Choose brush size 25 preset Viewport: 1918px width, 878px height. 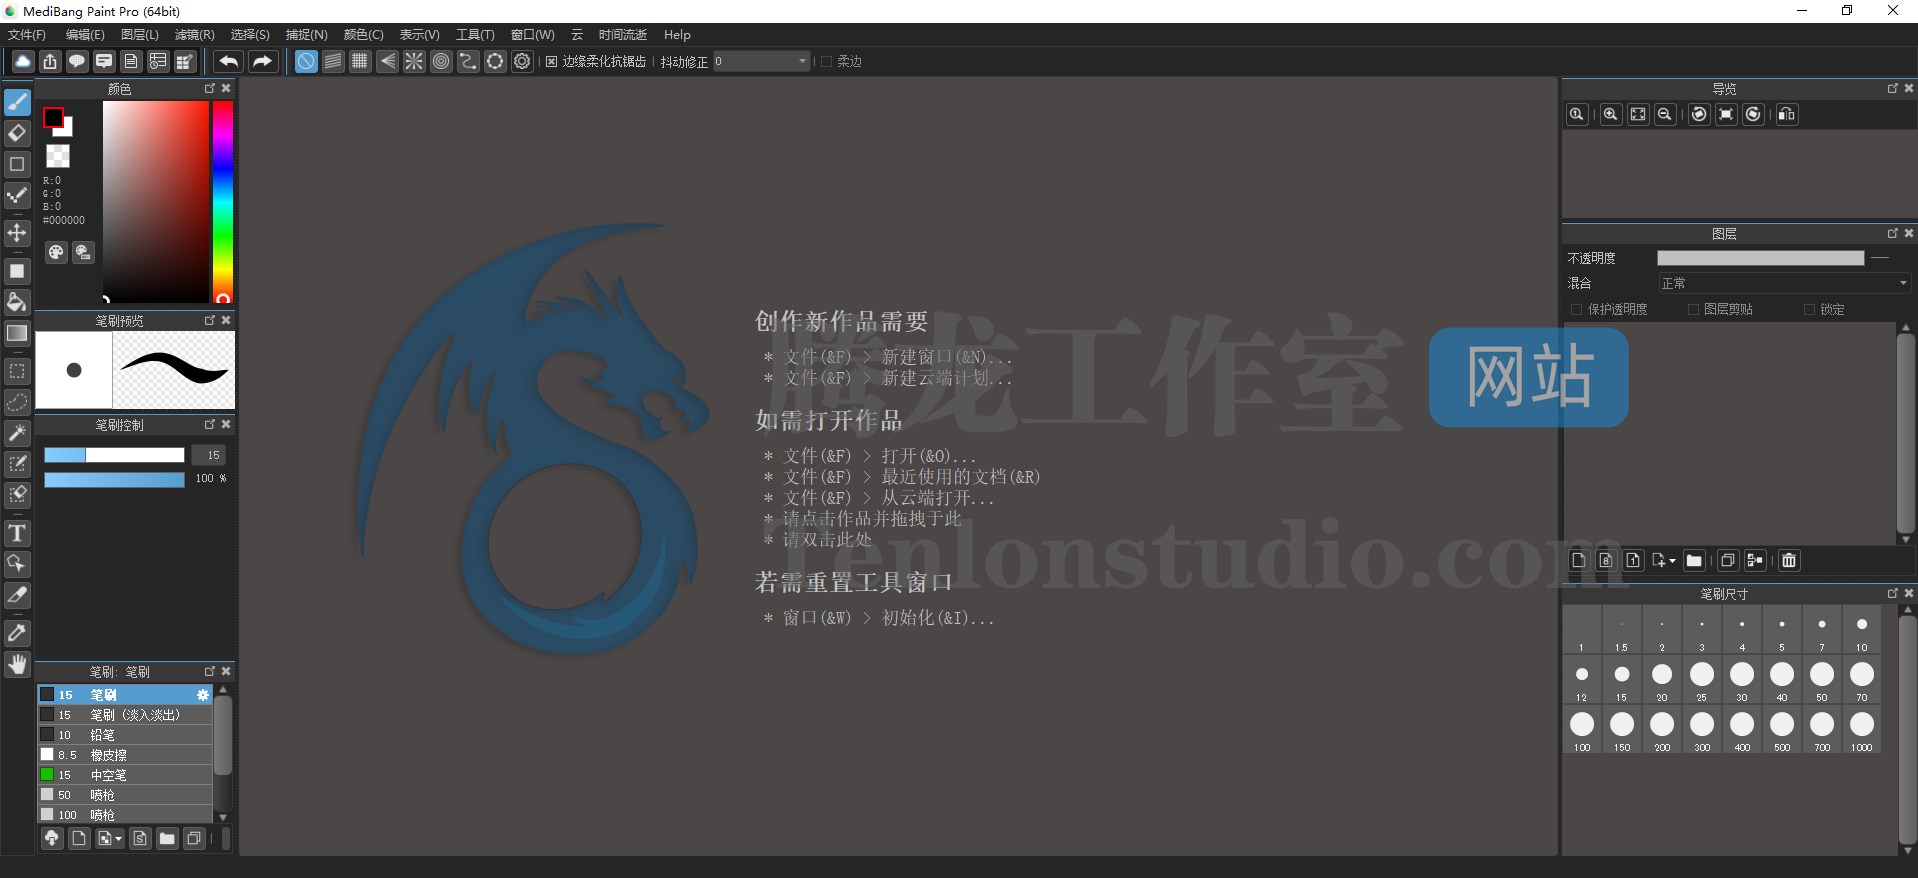[x=1702, y=680]
